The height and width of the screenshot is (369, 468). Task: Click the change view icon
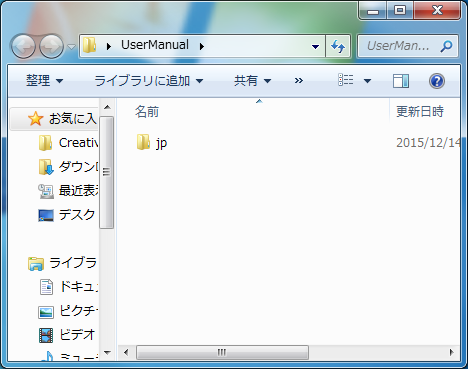[346, 80]
